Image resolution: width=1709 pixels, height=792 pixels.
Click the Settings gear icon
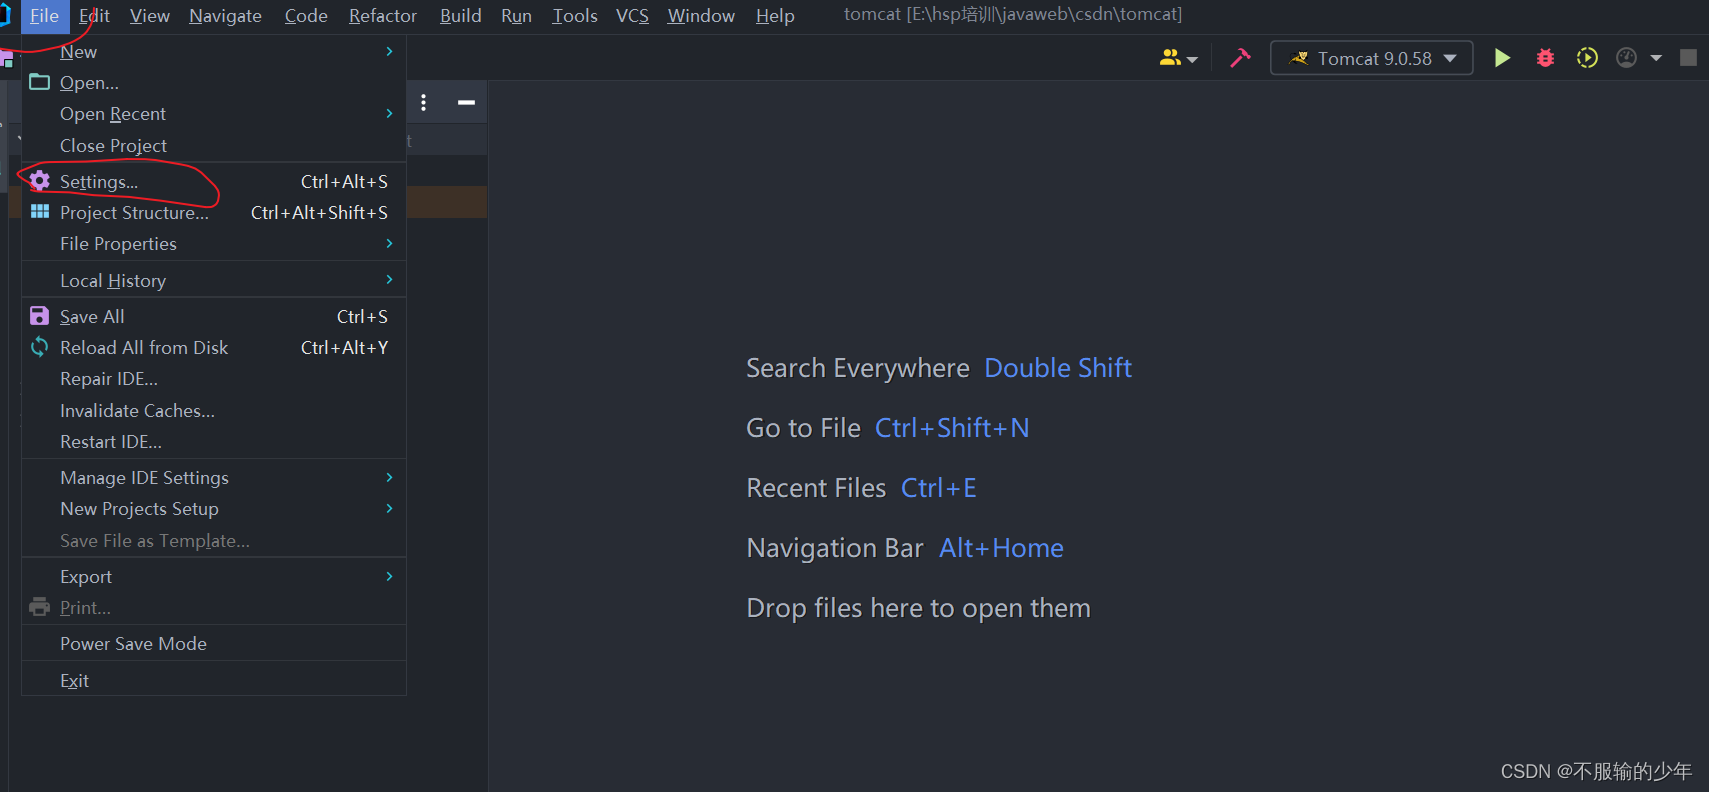coord(39,181)
